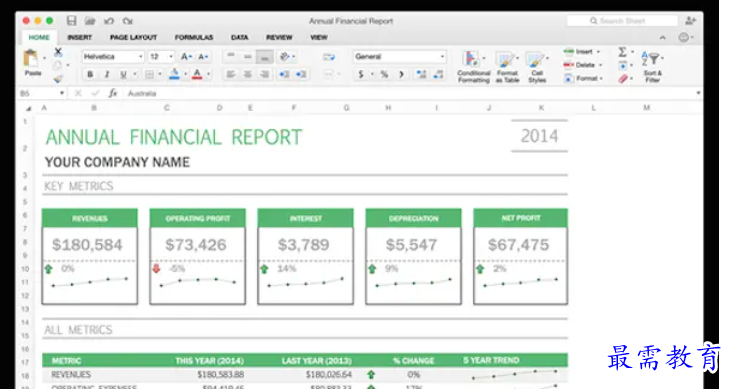Image resolution: width=729 pixels, height=389 pixels.
Task: Toggle bottom vertical alignment
Action: click(265, 57)
